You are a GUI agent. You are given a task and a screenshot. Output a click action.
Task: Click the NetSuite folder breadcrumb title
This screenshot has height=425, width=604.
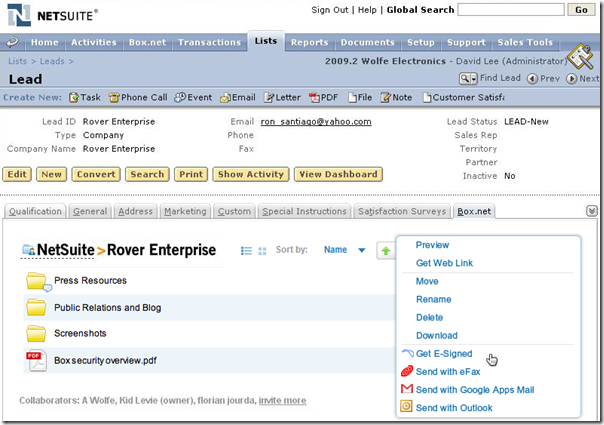[x=65, y=250]
